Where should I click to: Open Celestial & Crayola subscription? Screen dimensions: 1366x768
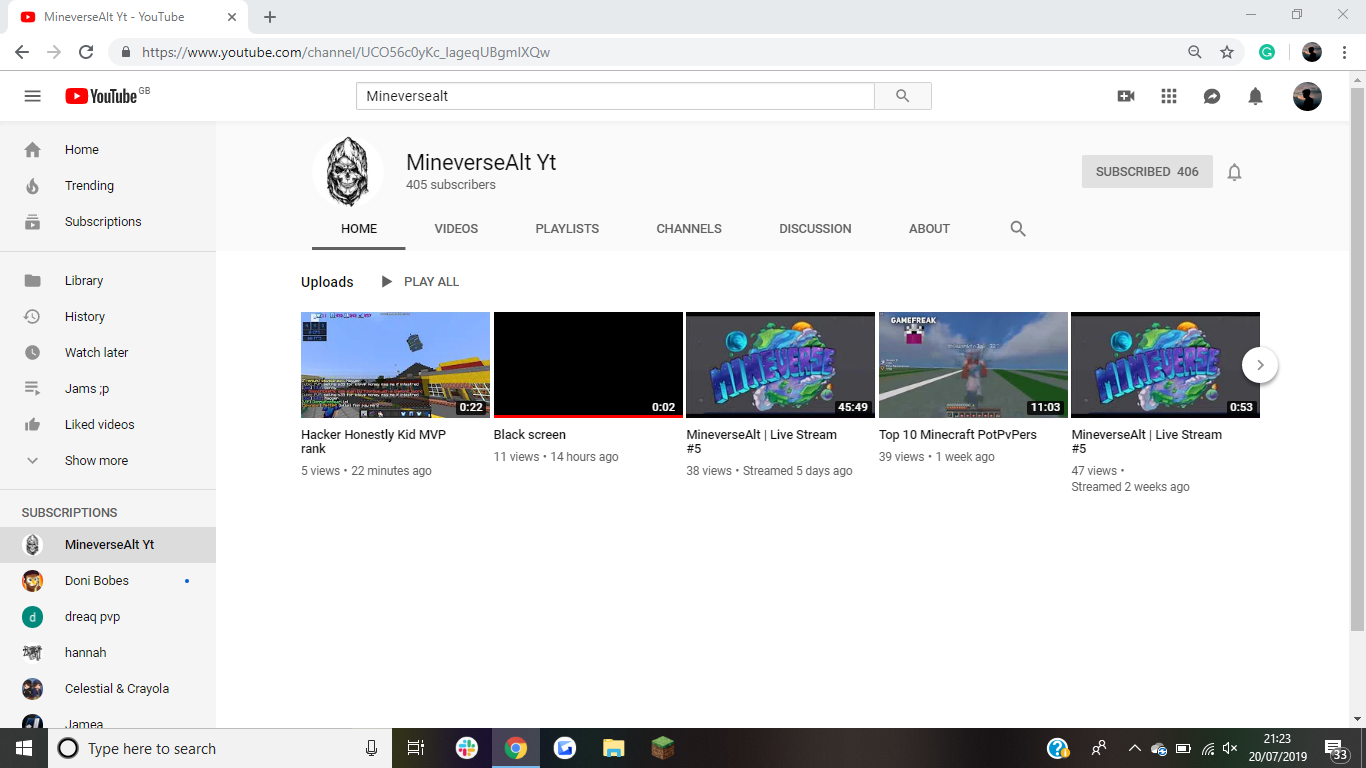click(x=108, y=689)
